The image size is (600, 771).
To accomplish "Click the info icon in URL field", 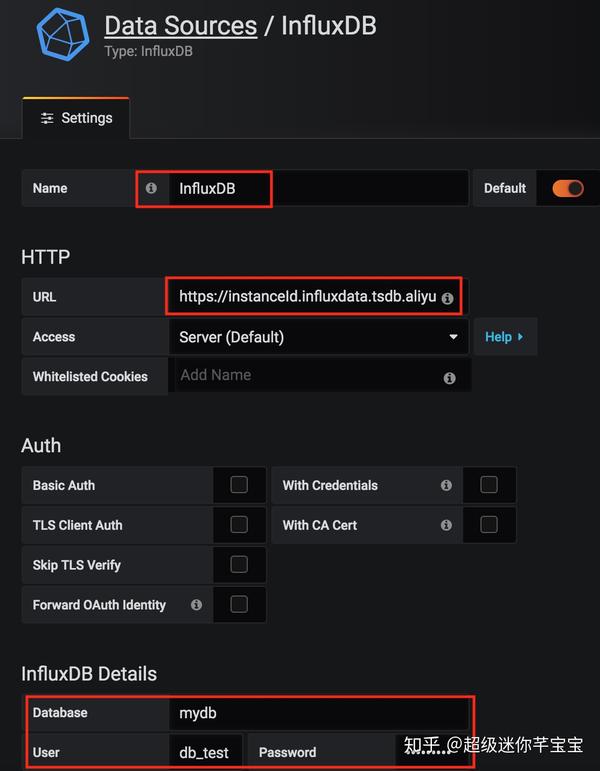I will click(447, 298).
